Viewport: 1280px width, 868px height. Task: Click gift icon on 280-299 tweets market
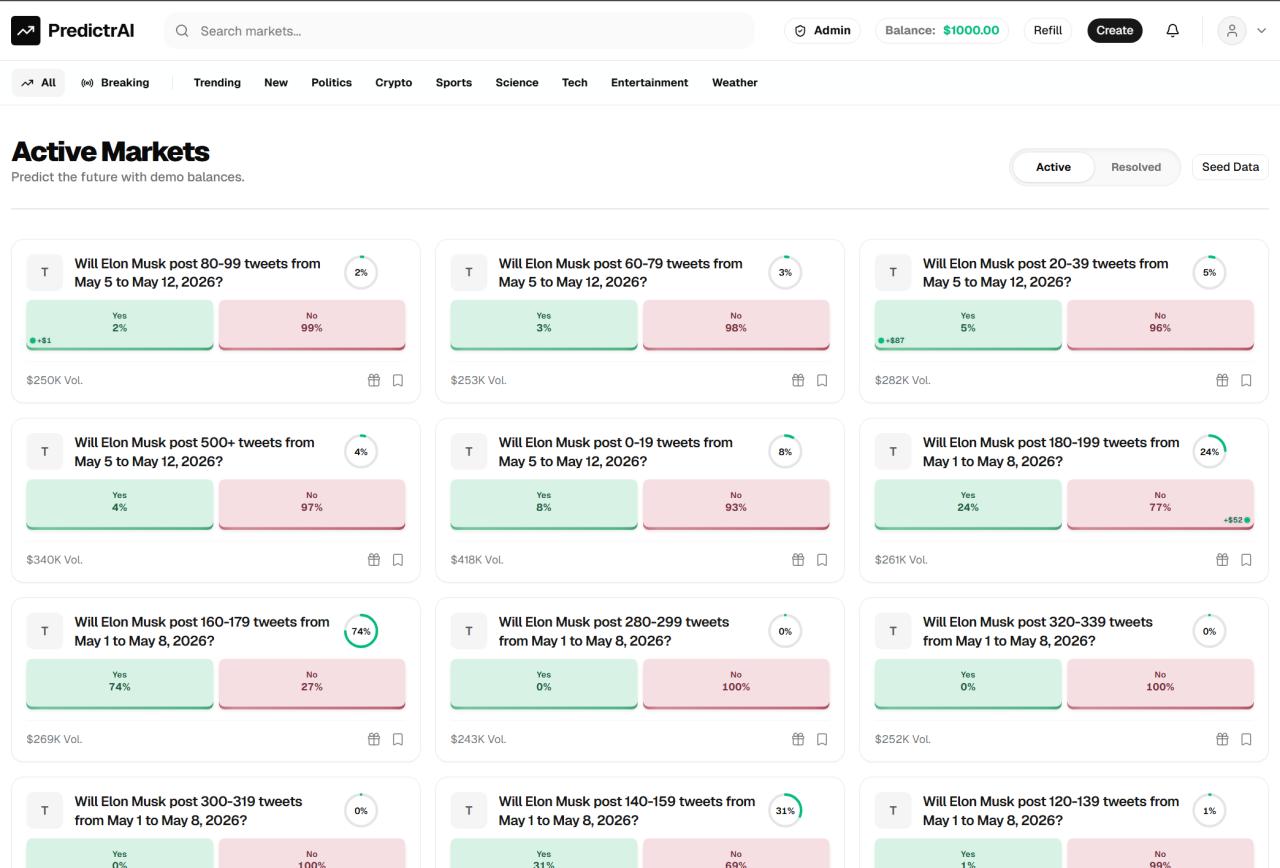pos(798,739)
